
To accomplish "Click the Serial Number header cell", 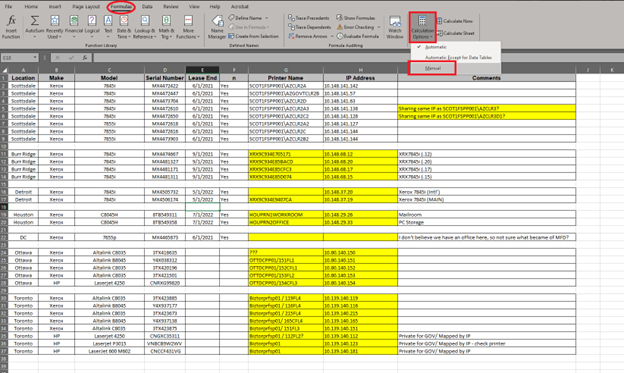I will click(x=165, y=78).
